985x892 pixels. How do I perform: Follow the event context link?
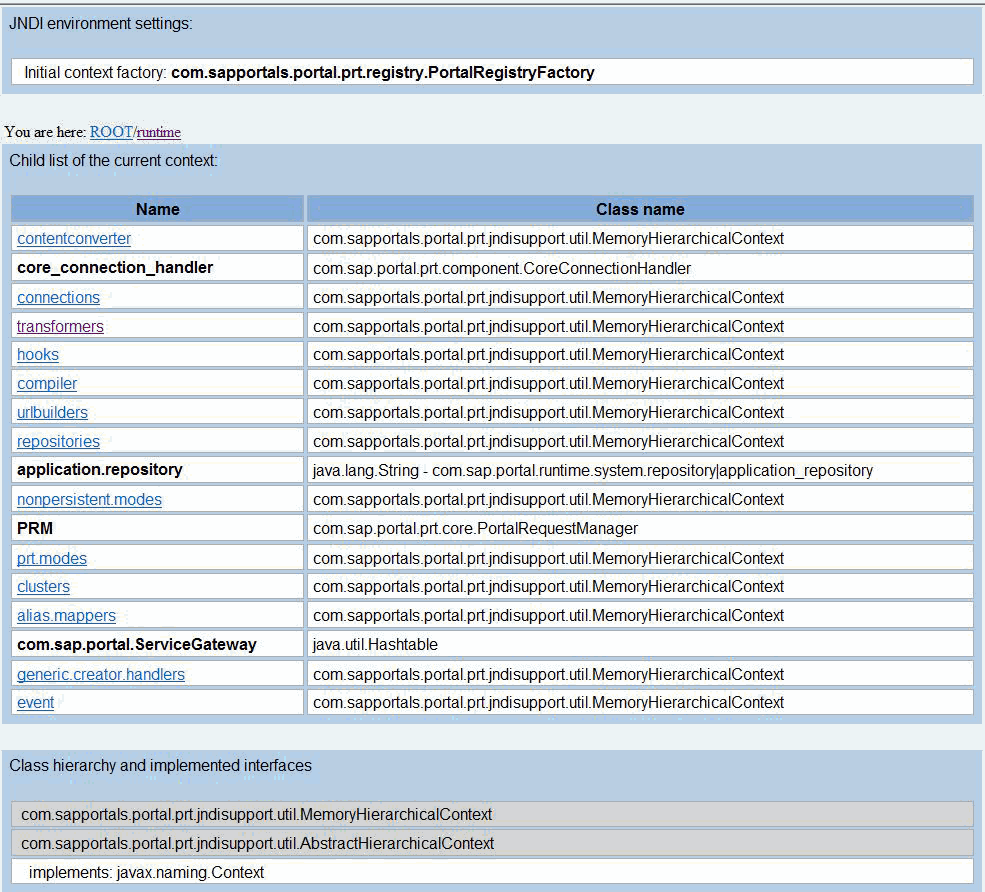pos(36,703)
